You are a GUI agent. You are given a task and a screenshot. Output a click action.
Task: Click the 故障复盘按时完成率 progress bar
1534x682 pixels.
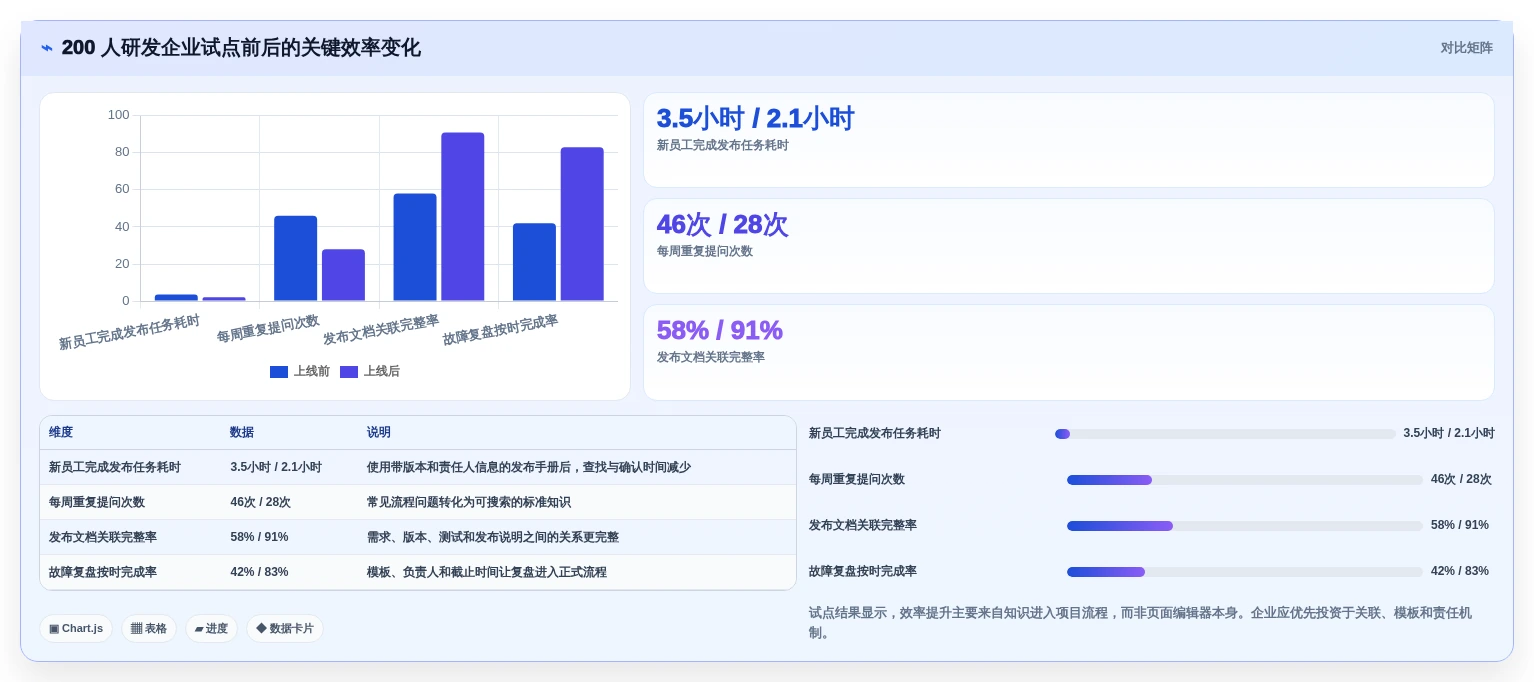(1244, 572)
